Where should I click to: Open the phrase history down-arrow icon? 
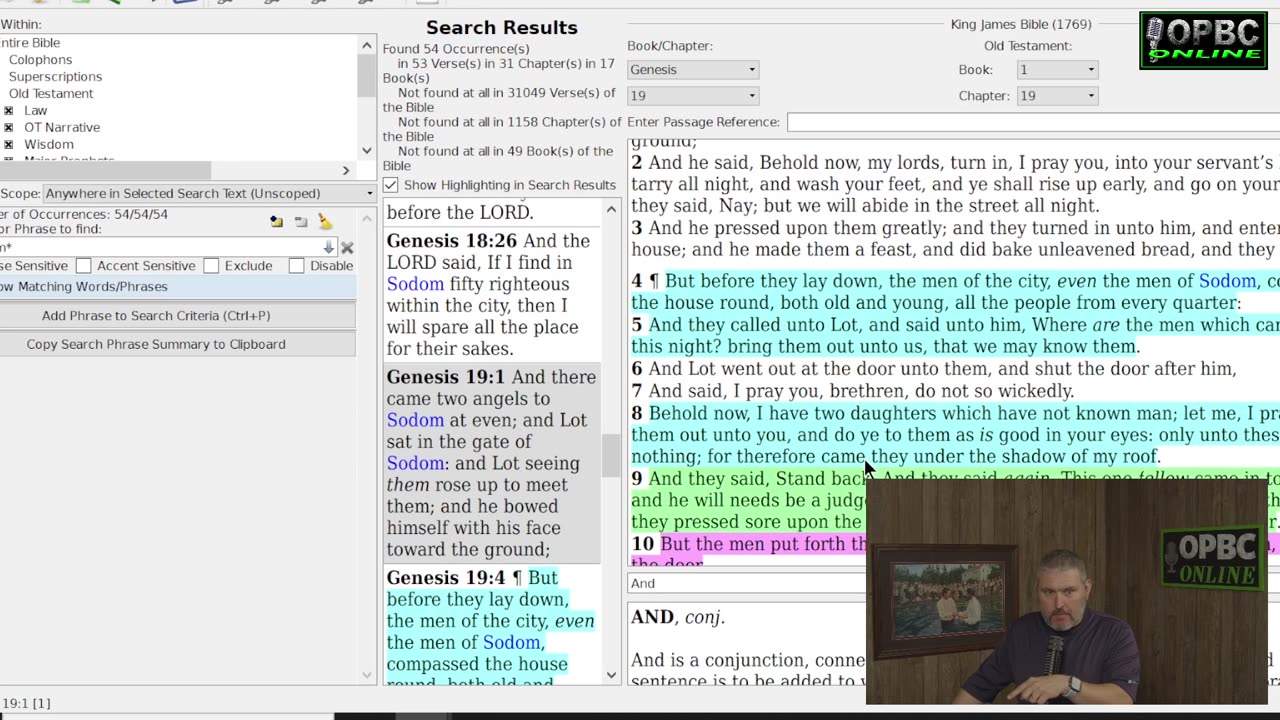(328, 247)
